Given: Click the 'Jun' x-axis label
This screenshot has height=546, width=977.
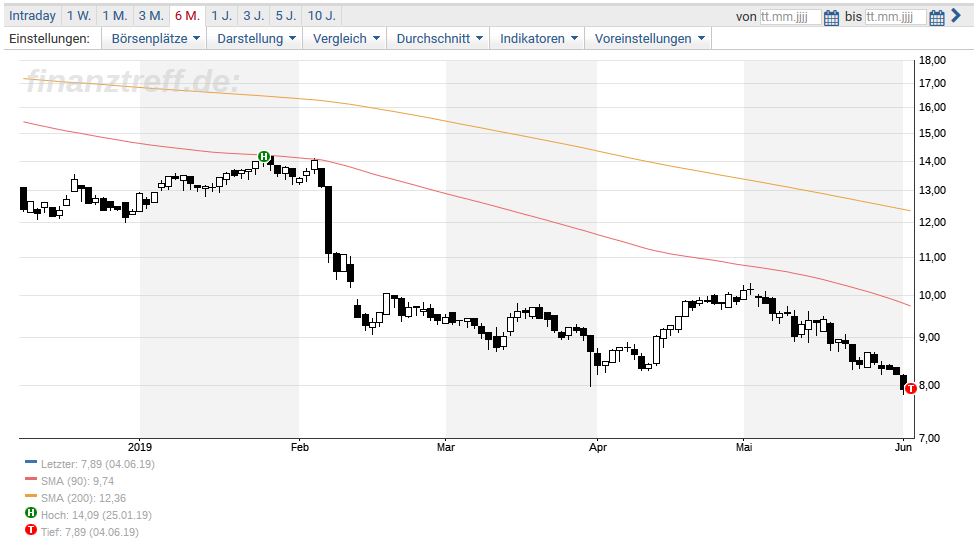Looking at the screenshot, I should click(x=903, y=447).
